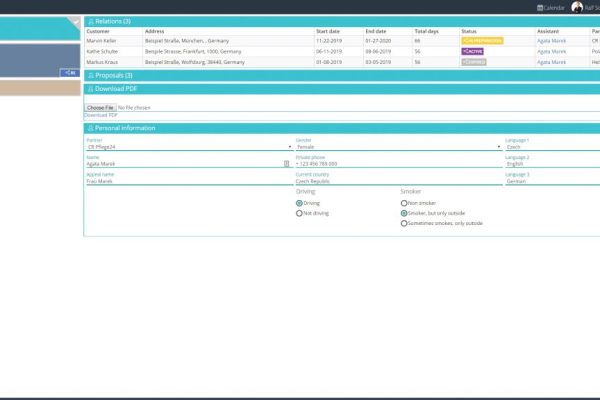The height and width of the screenshot is (400, 600).
Task: Open the Partner dropdown
Action: click(x=189, y=147)
